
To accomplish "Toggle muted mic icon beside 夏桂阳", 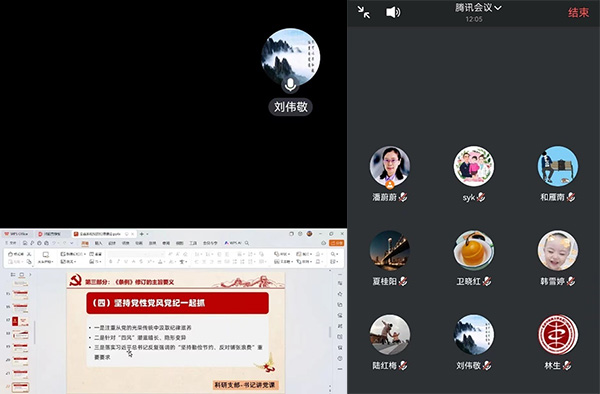I will coord(403,281).
